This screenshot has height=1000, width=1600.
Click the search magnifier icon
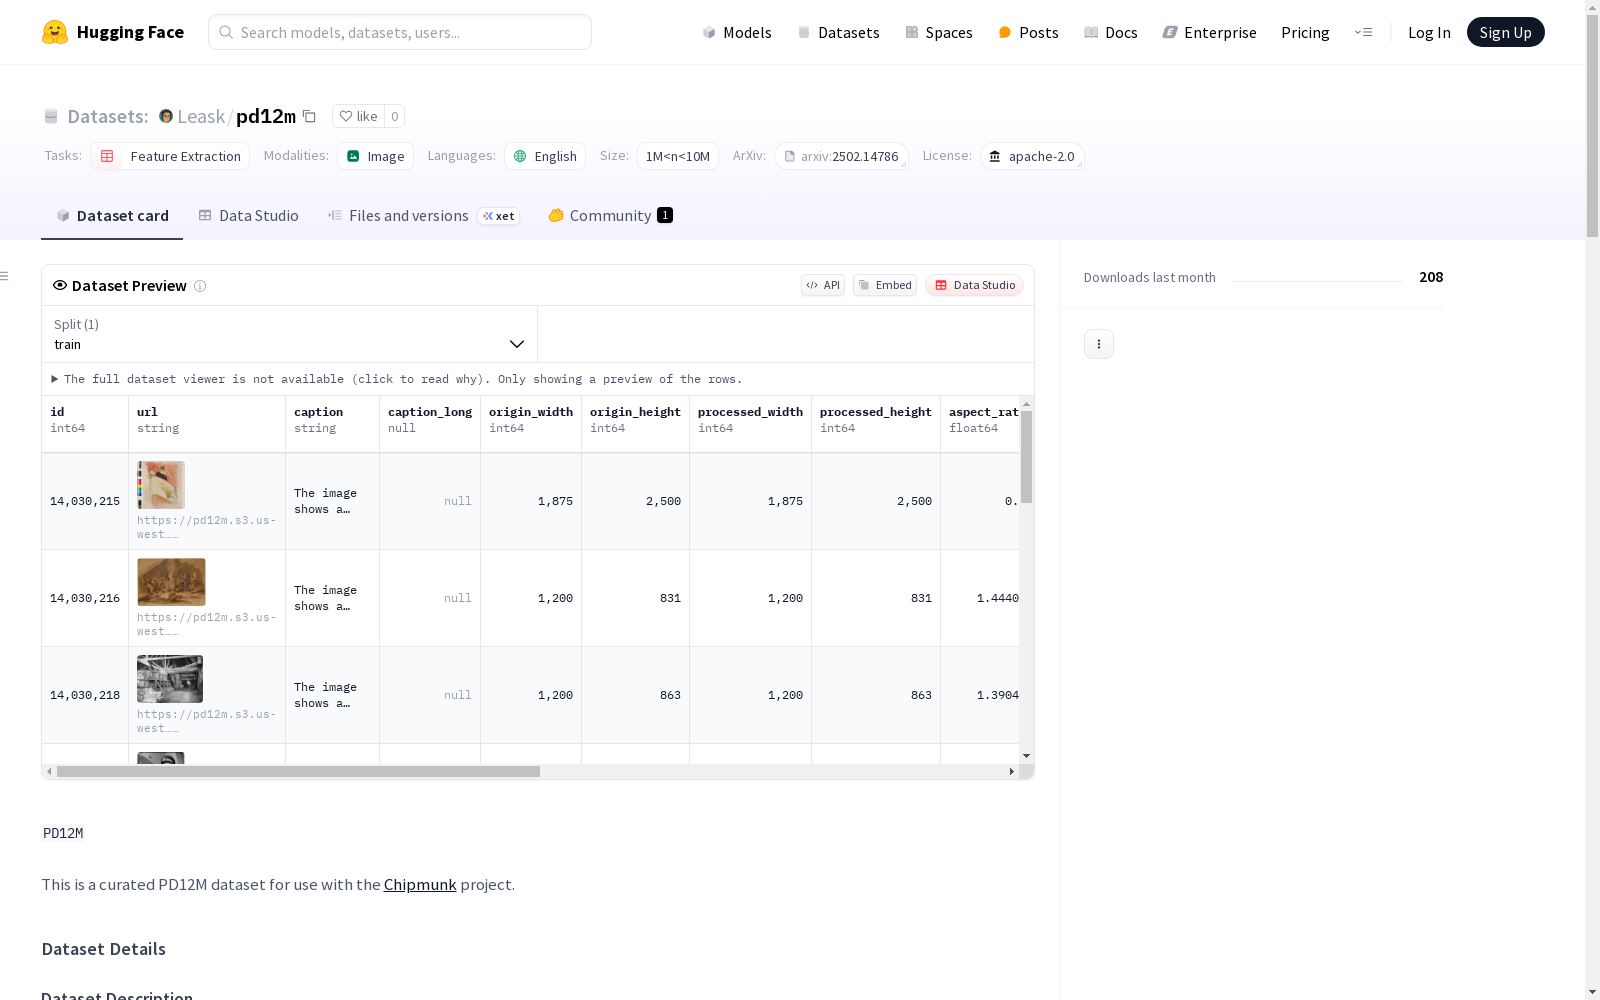click(x=226, y=32)
